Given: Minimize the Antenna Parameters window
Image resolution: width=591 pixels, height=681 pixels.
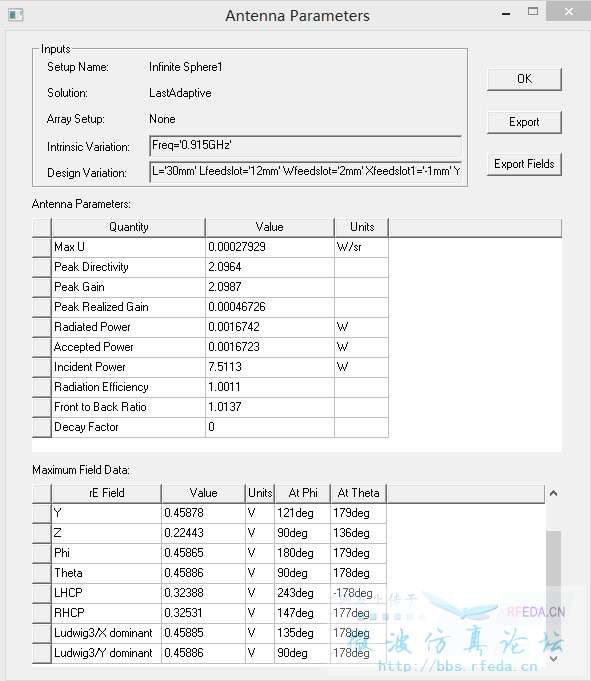Looking at the screenshot, I should [506, 13].
